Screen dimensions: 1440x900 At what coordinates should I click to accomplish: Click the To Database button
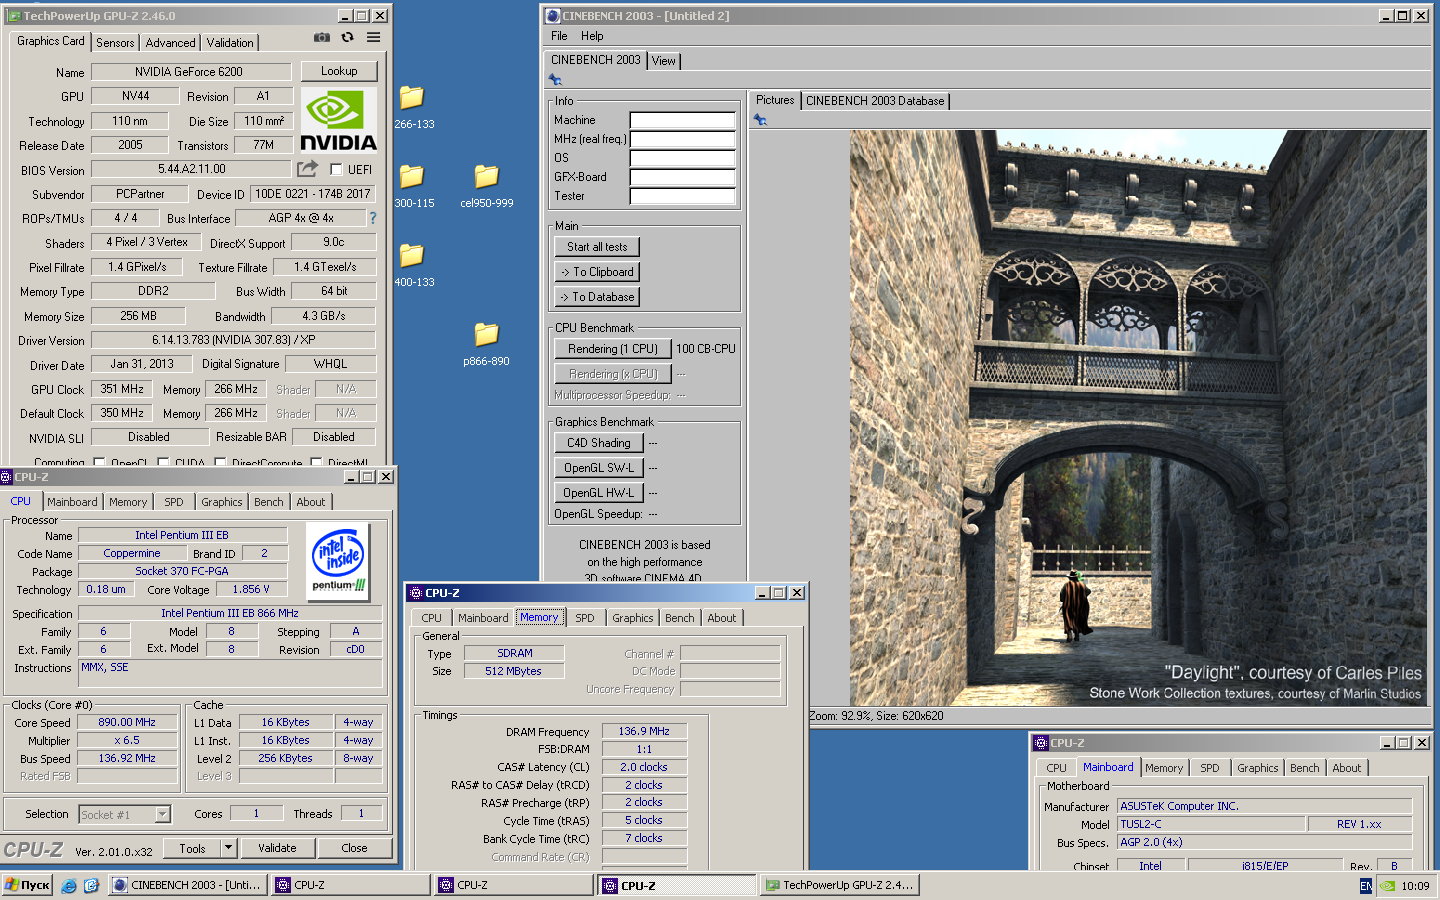597,297
